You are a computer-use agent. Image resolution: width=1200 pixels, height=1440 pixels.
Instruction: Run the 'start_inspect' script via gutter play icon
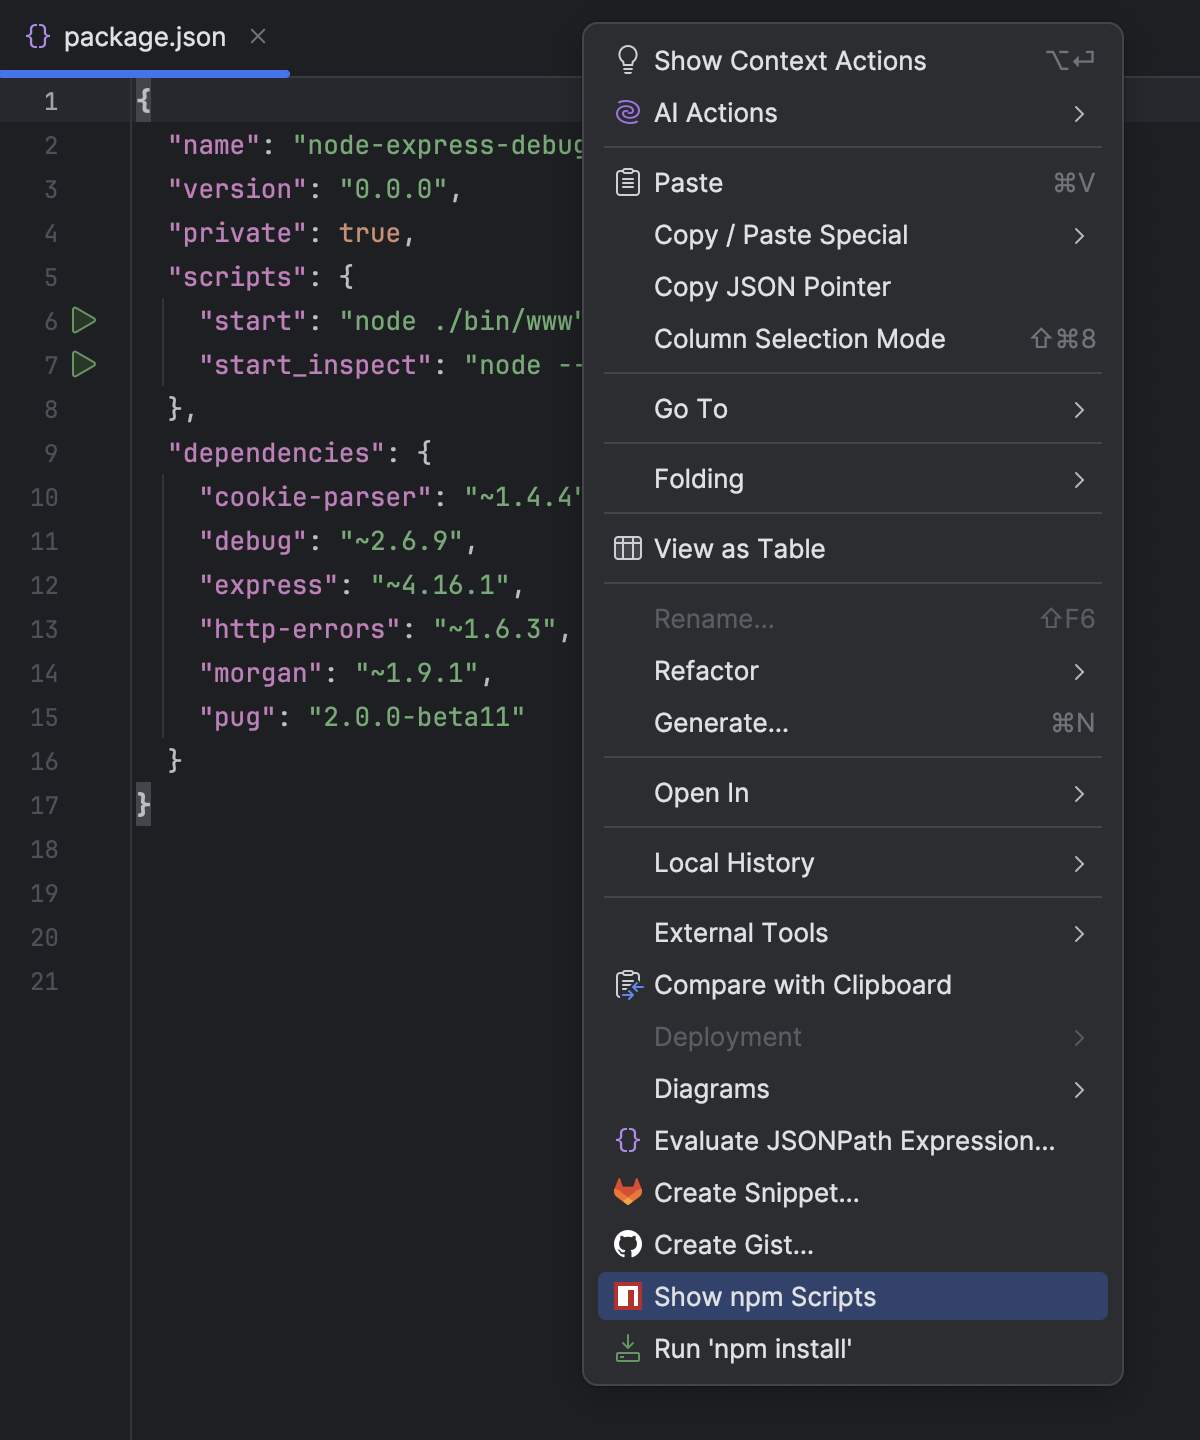pyautogui.click(x=84, y=365)
